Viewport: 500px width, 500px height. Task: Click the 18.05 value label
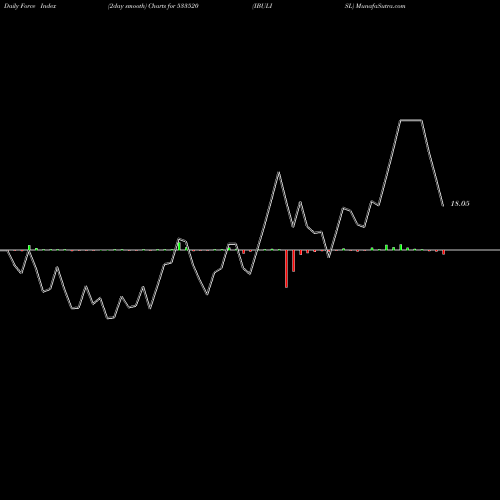(x=460, y=203)
